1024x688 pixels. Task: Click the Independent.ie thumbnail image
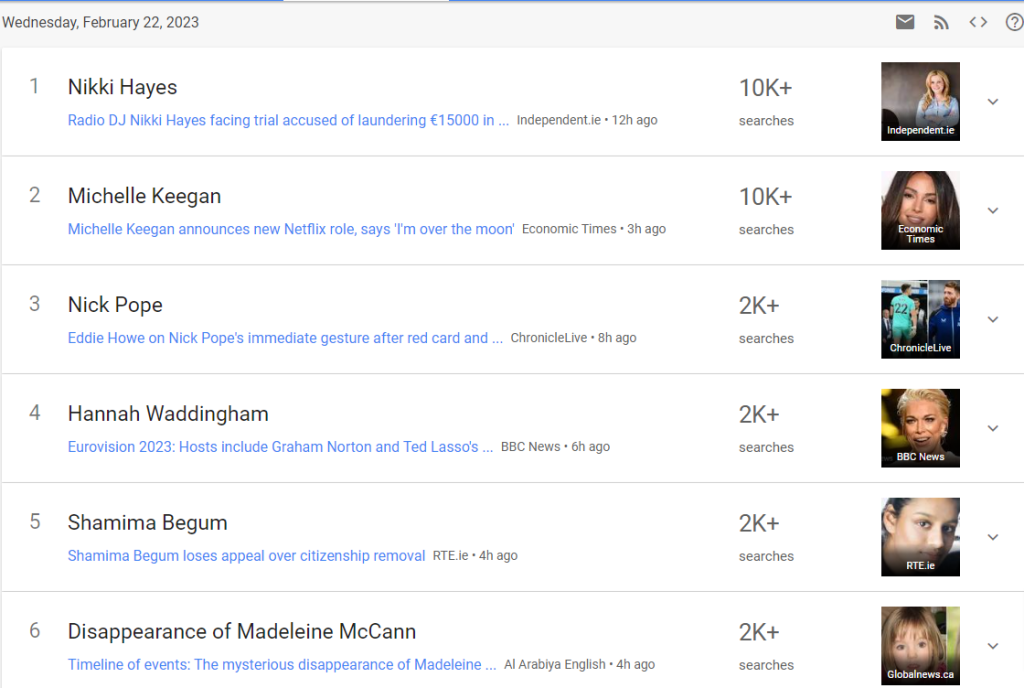[920, 101]
